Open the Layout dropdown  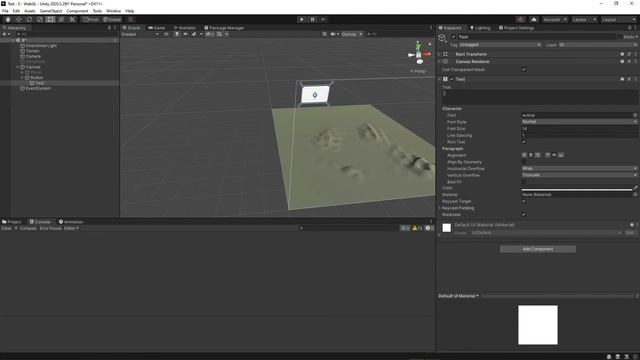point(618,19)
